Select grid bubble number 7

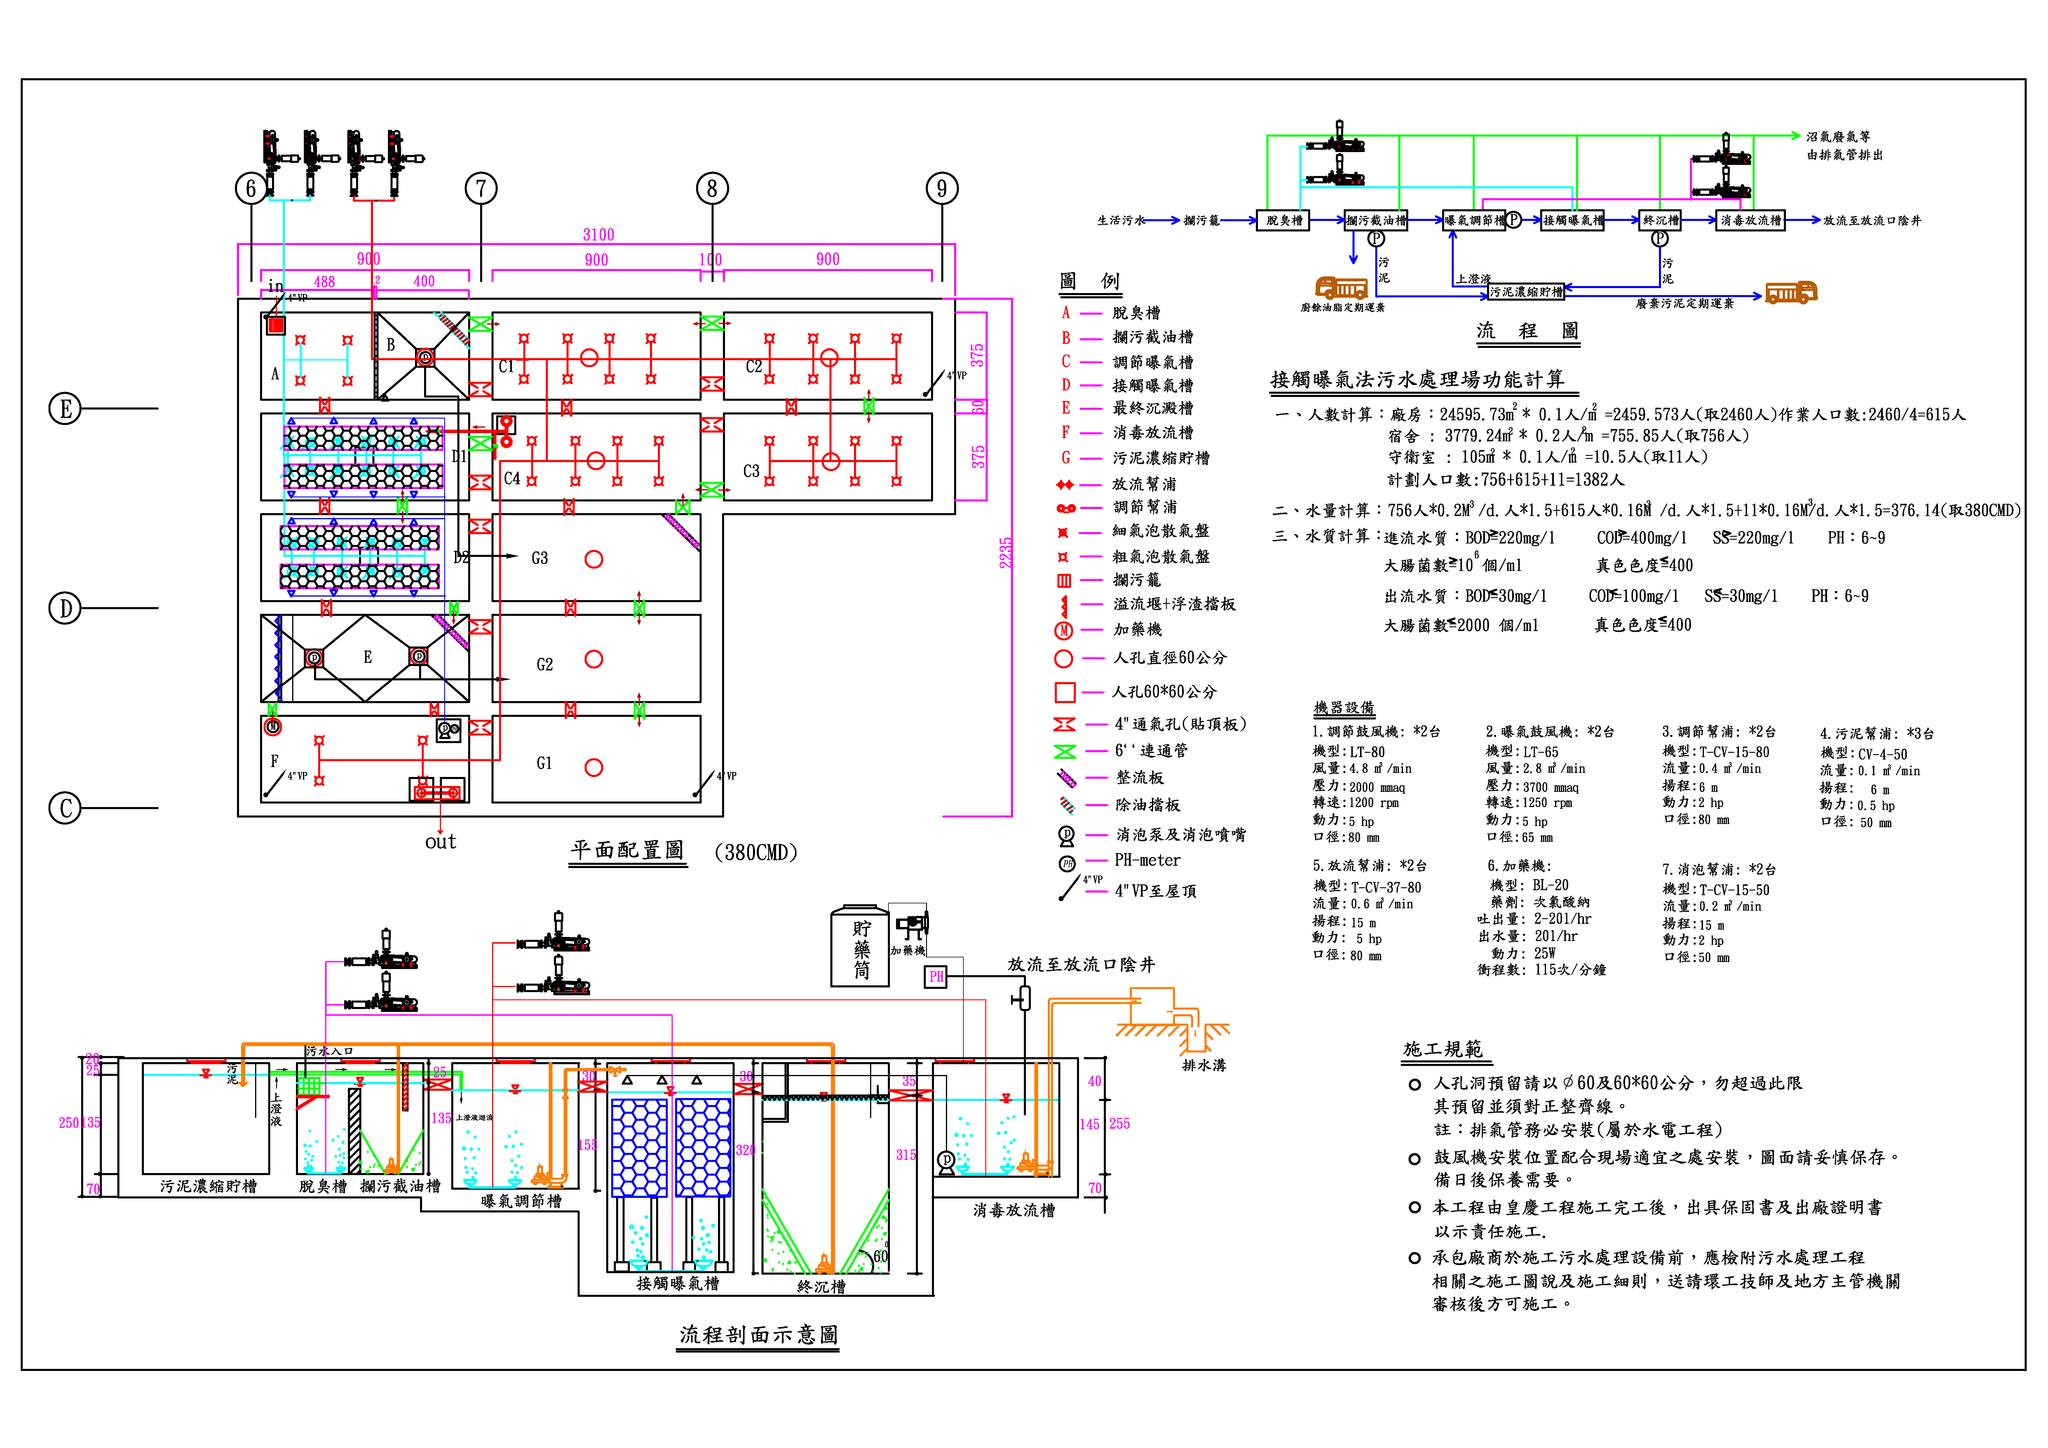click(x=481, y=188)
